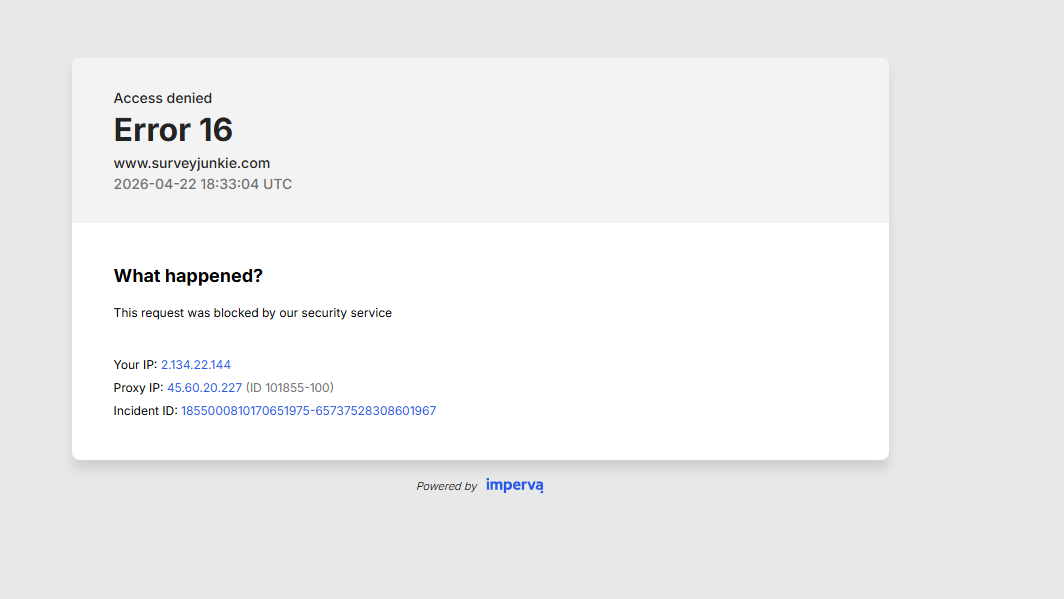Click the Incident ID: label
The width and height of the screenshot is (1064, 599).
click(x=145, y=411)
